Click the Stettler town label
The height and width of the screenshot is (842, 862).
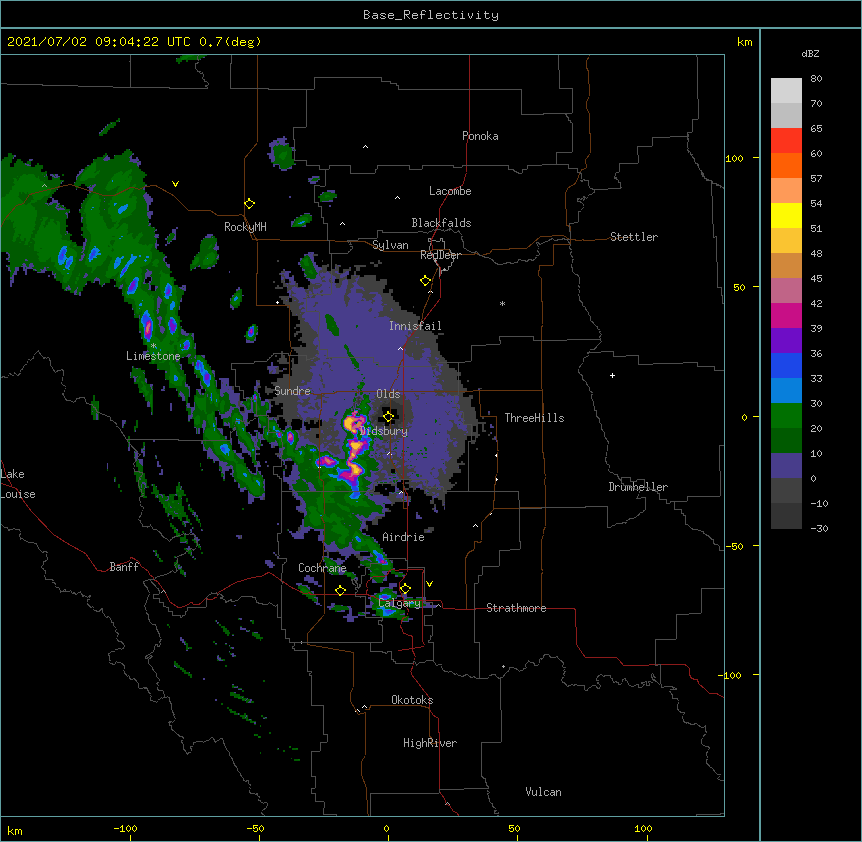(x=634, y=237)
